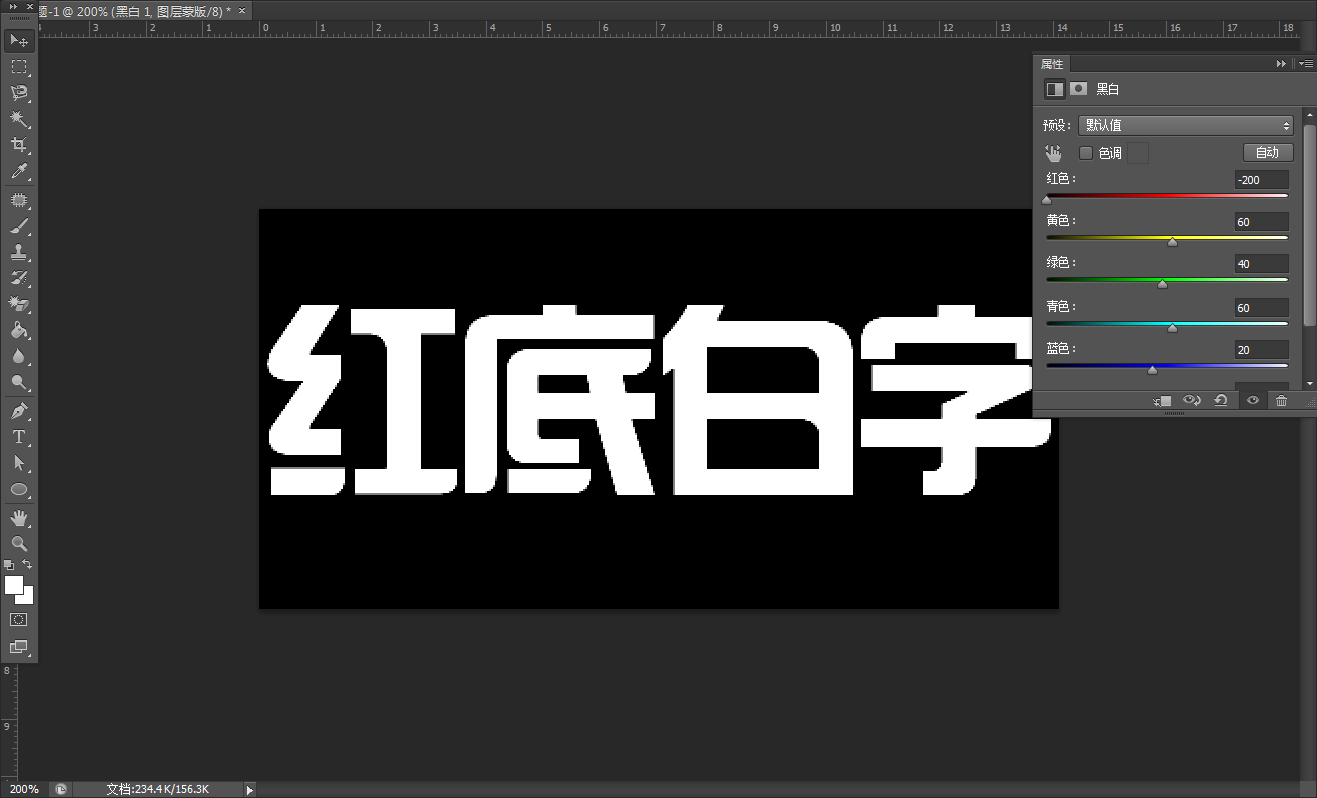Toggle Quick Mask mode
This screenshot has width=1317, height=798.
click(x=19, y=620)
